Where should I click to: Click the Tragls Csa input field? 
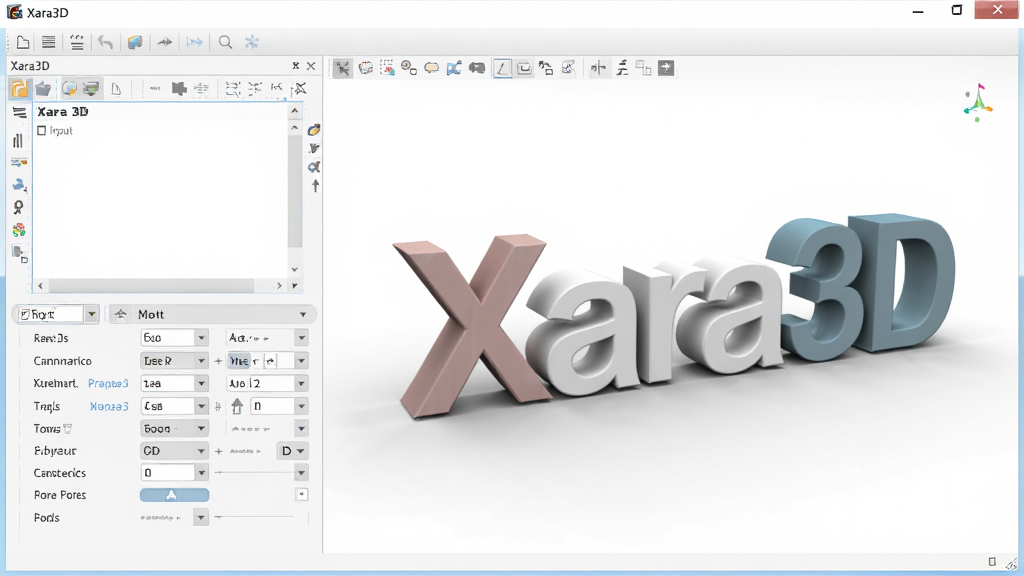[x=168, y=406]
